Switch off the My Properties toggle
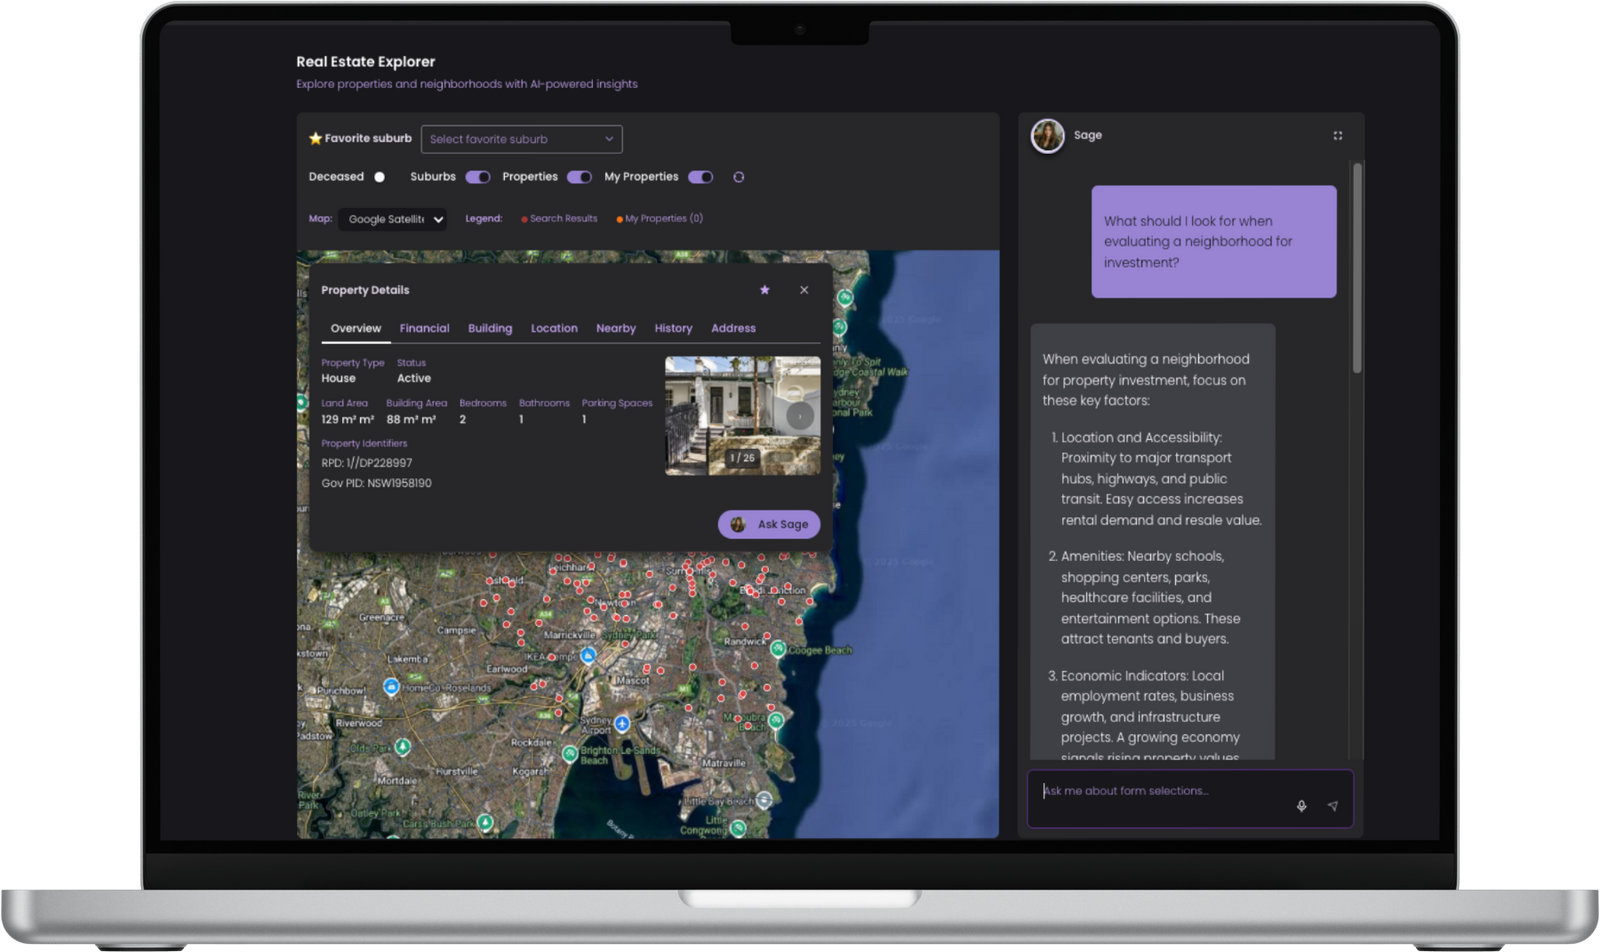This screenshot has width=1600, height=952. click(700, 177)
